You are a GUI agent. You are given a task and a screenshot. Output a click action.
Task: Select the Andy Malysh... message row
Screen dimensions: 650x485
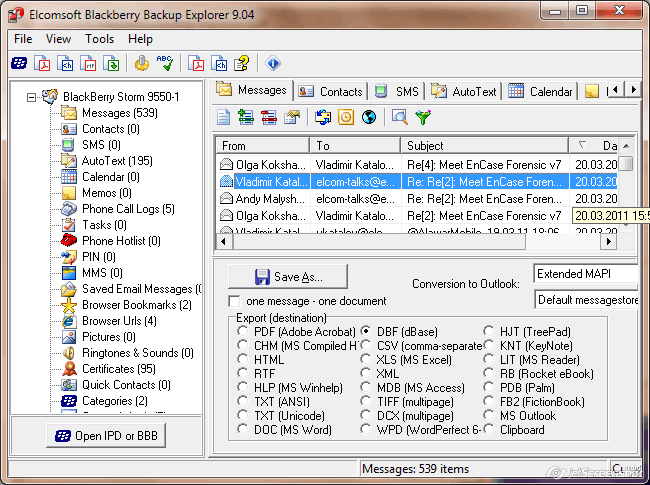pyautogui.click(x=417, y=199)
